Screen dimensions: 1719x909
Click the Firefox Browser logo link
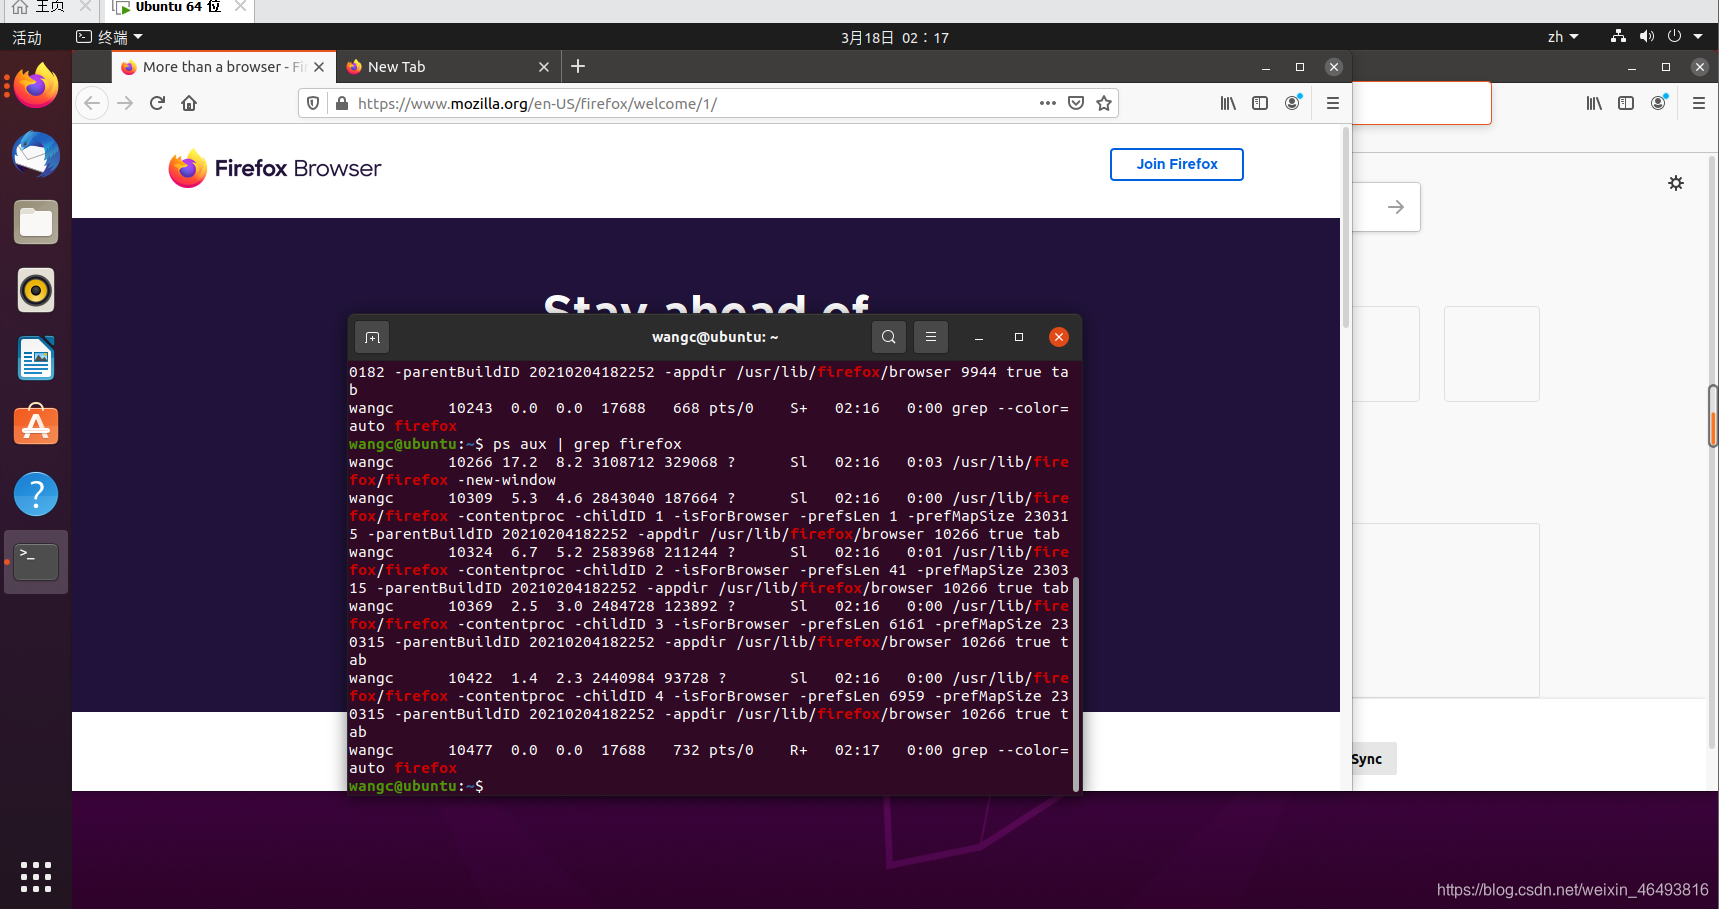click(x=275, y=169)
